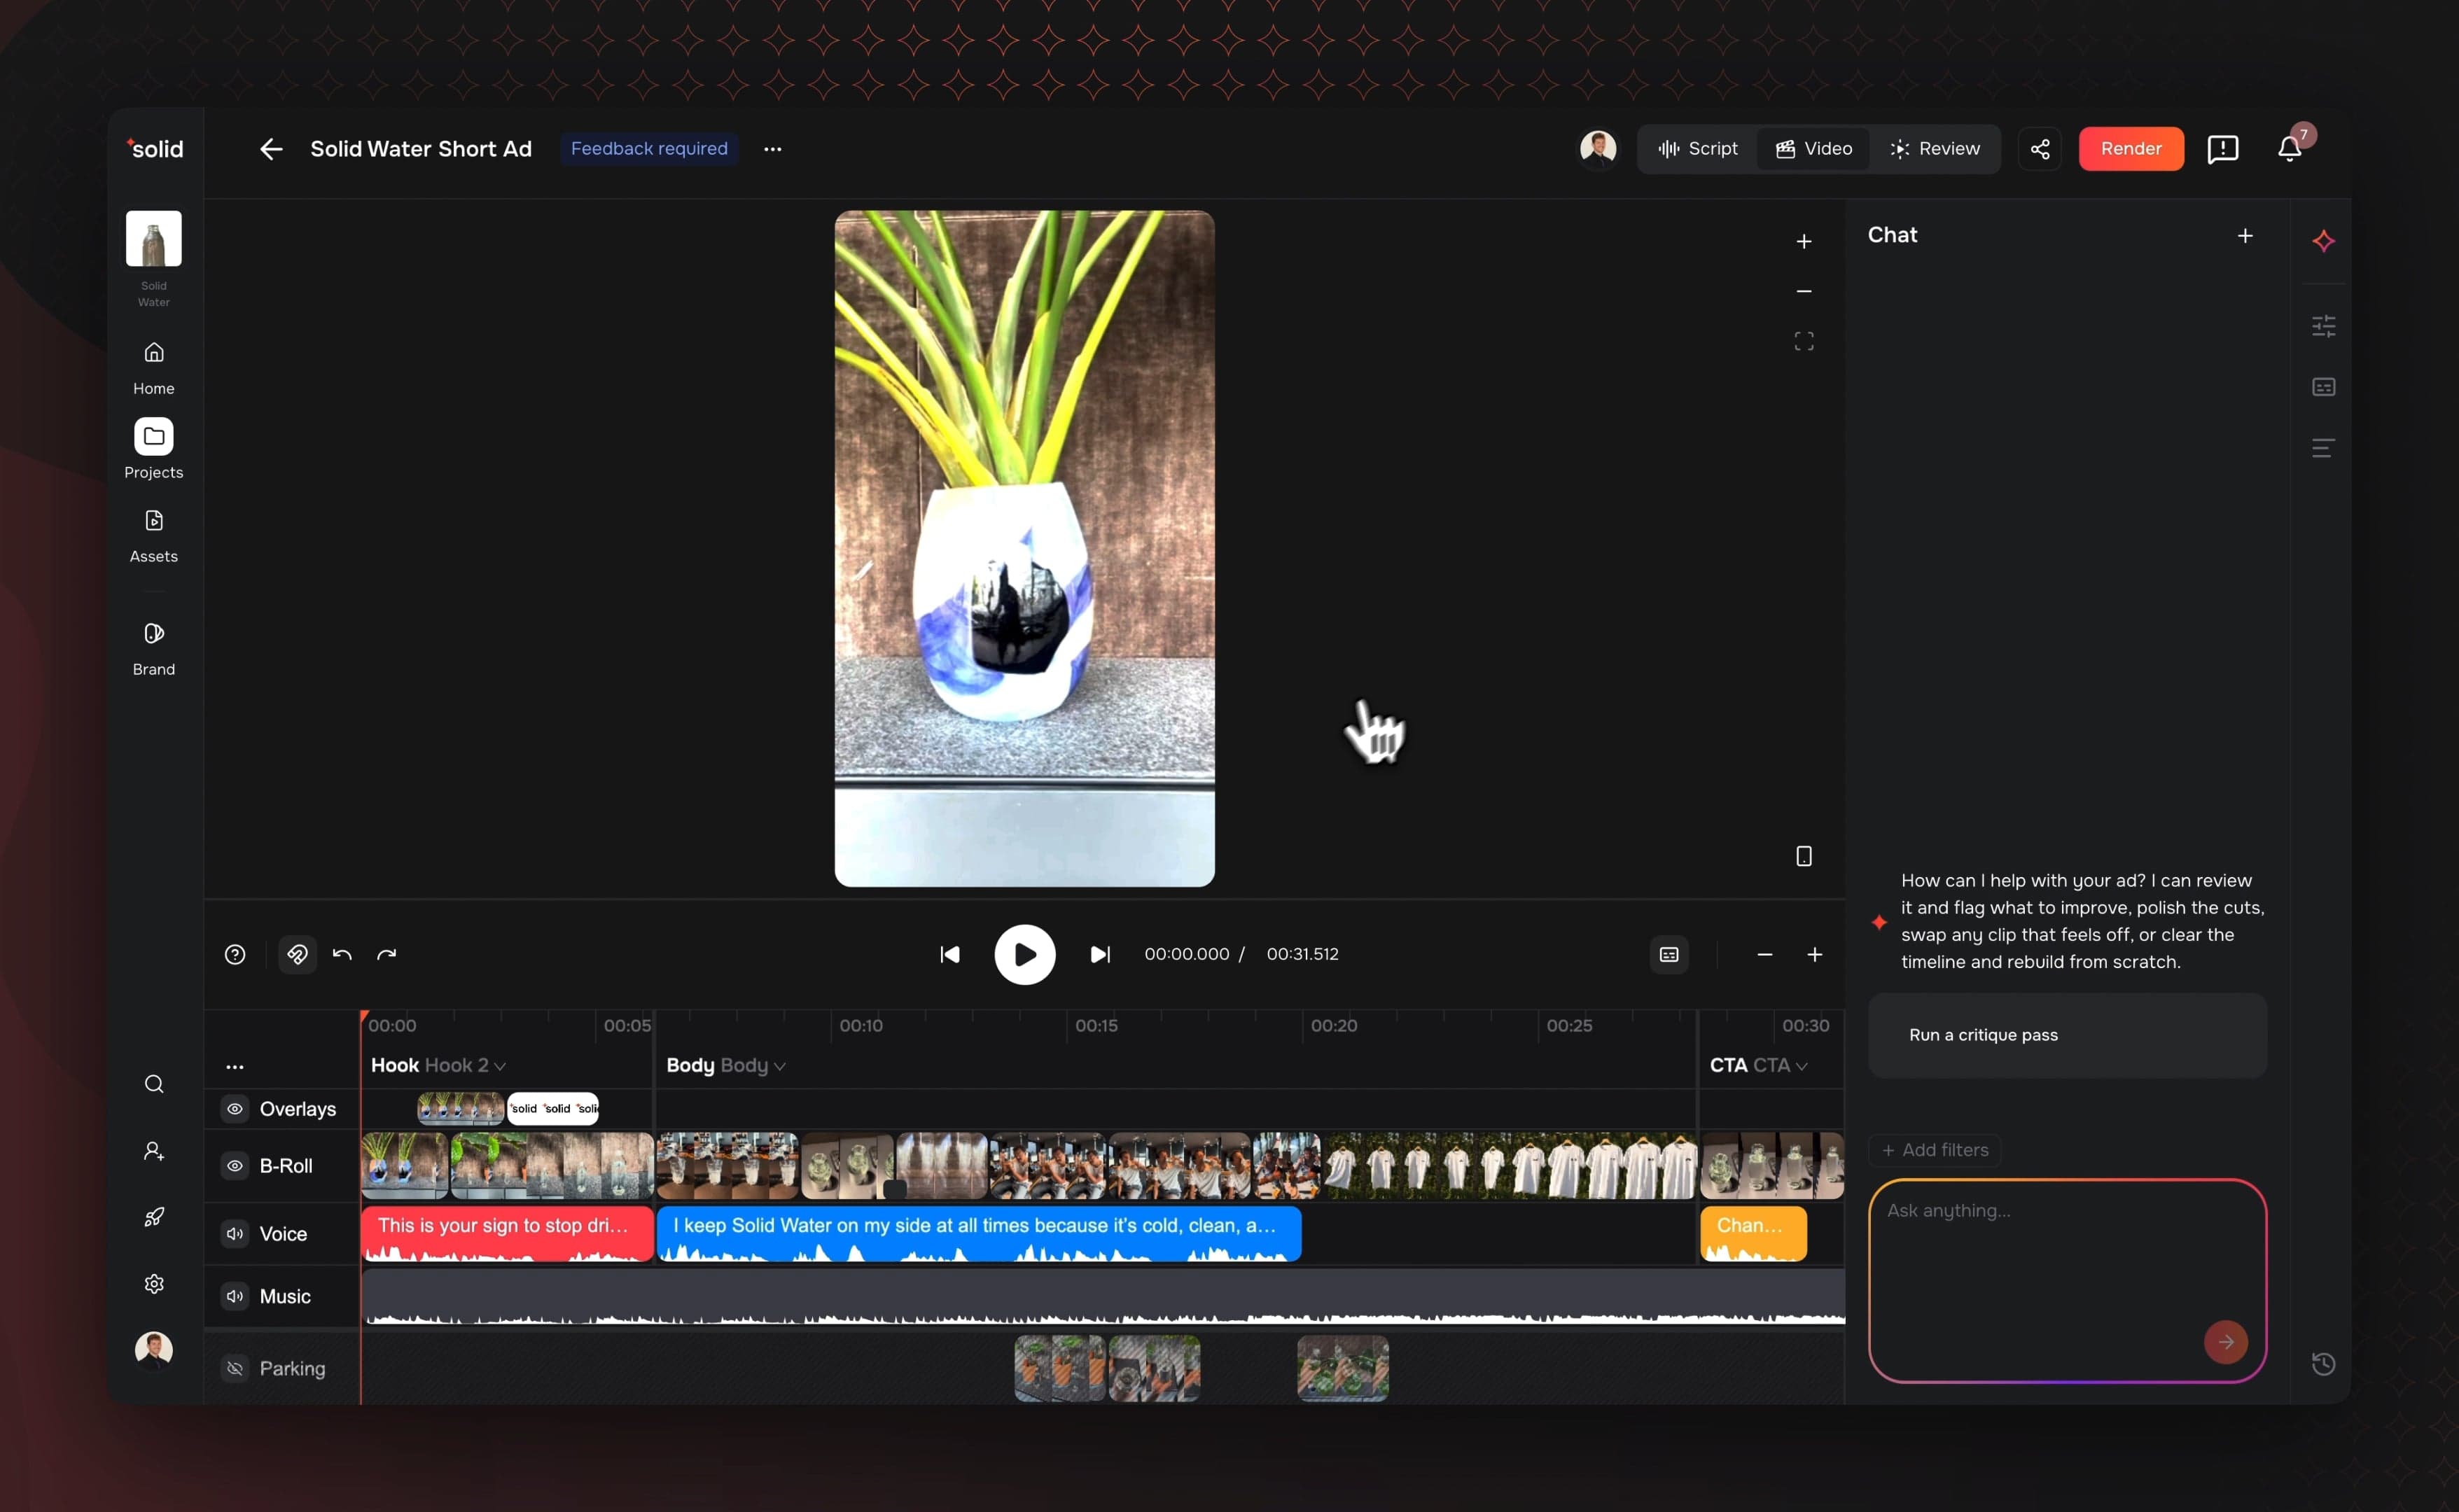Click the playhead marker at 00:00

point(364,1016)
